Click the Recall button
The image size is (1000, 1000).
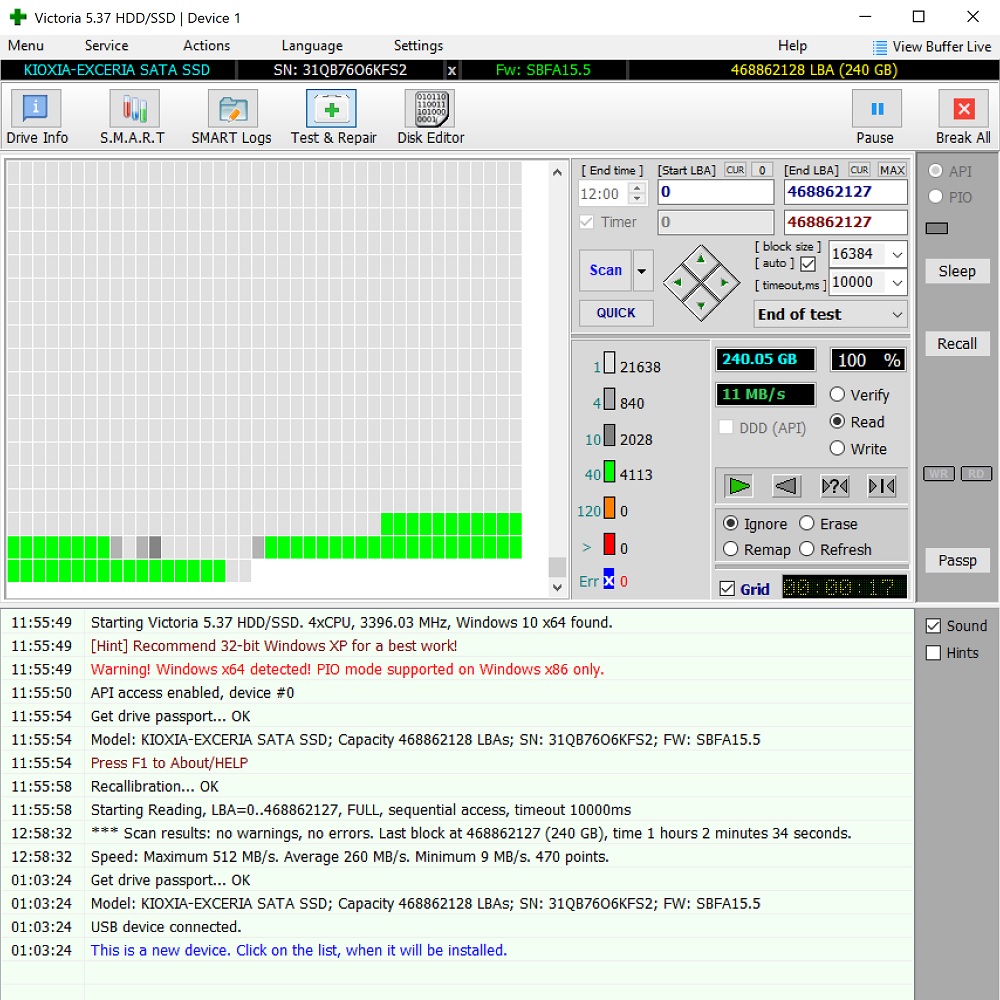point(957,344)
